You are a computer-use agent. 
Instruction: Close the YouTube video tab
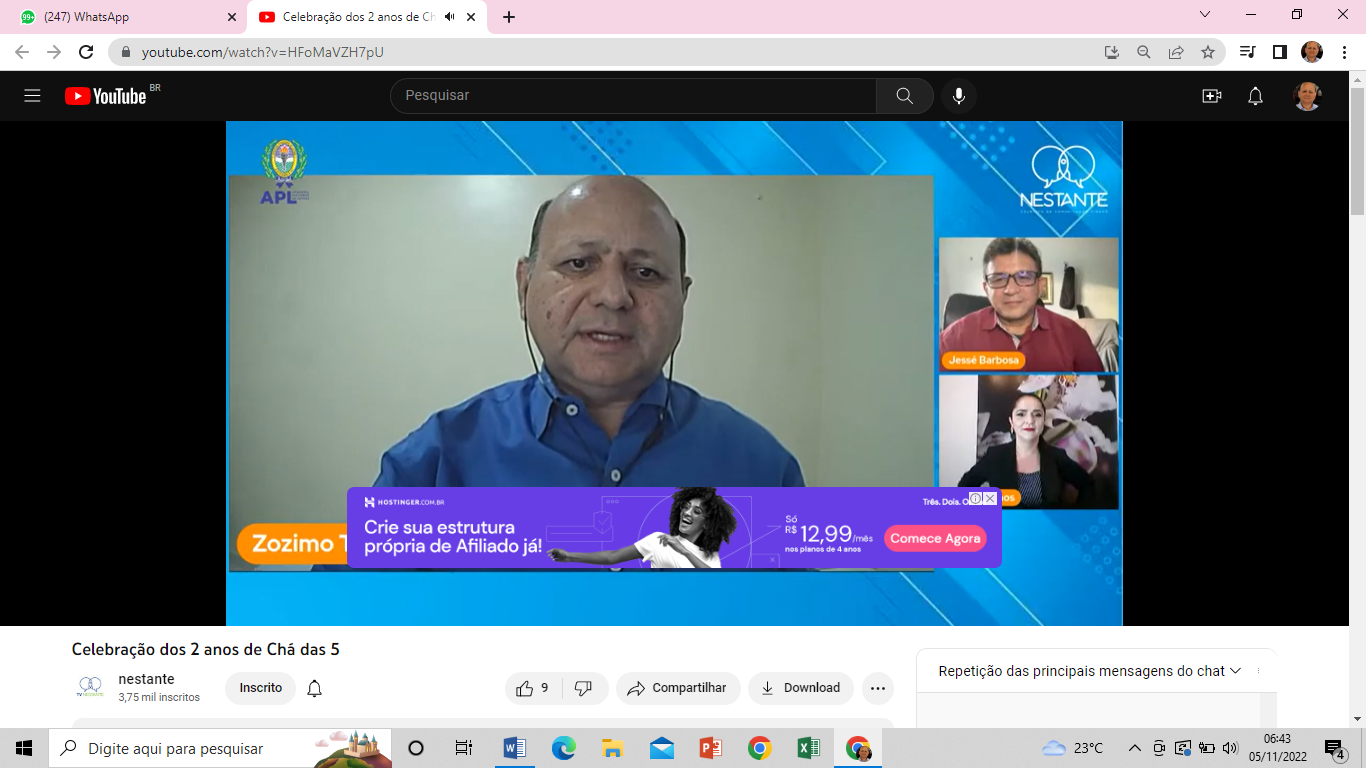[471, 17]
